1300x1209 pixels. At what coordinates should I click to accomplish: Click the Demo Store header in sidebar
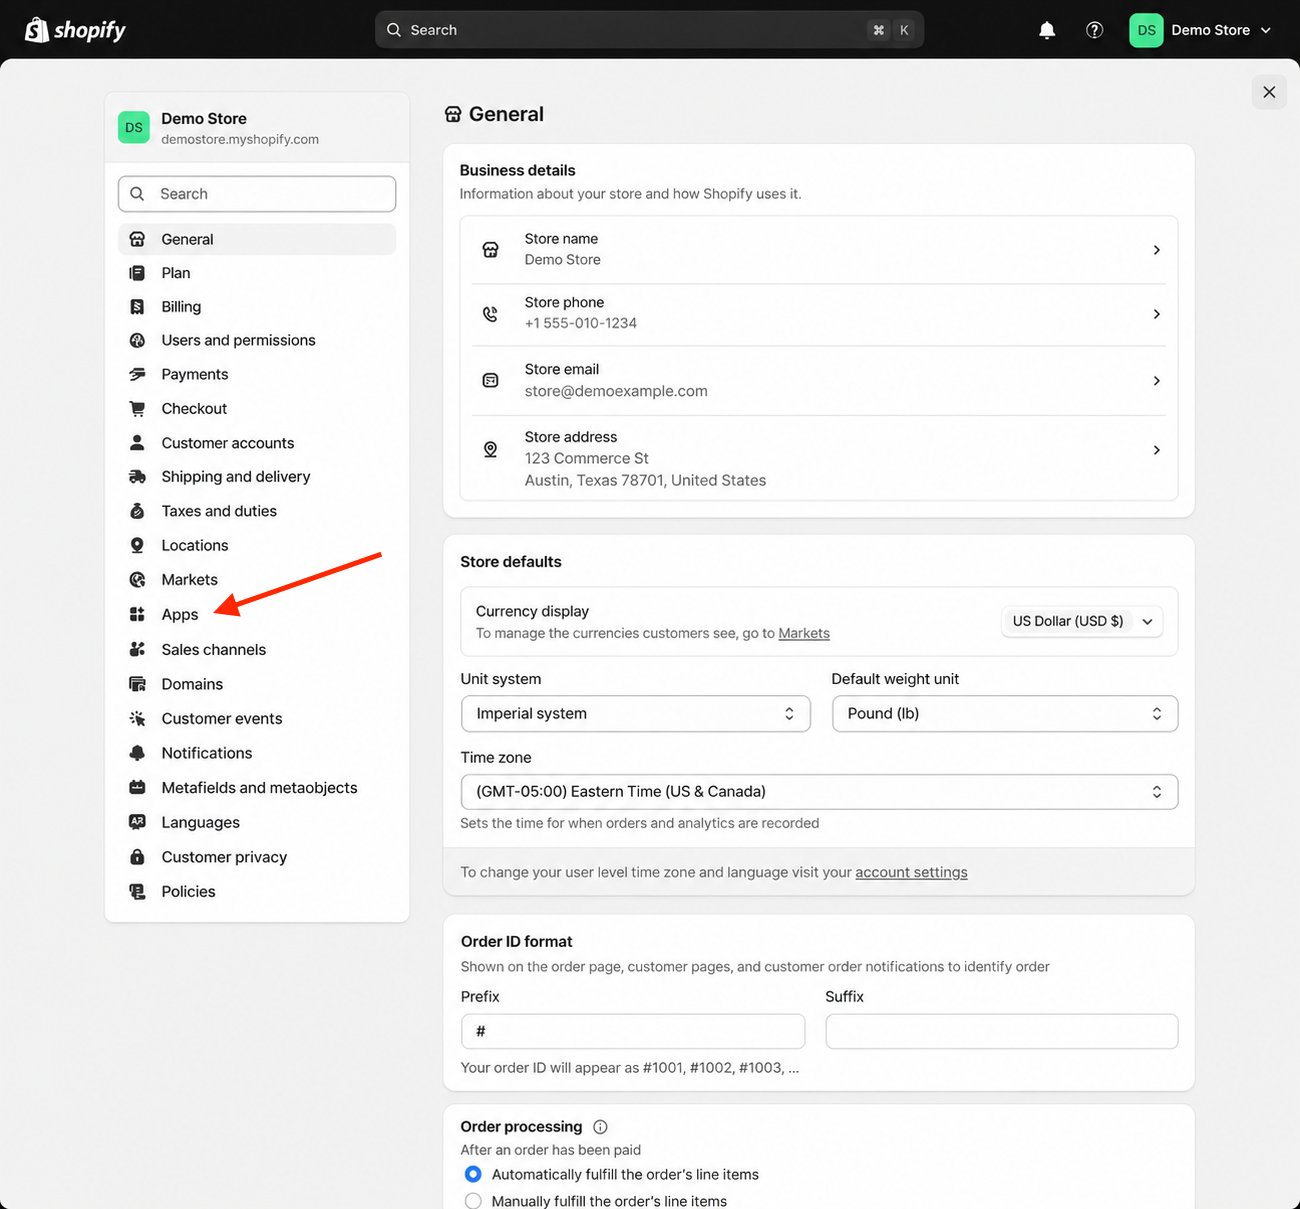(257, 127)
